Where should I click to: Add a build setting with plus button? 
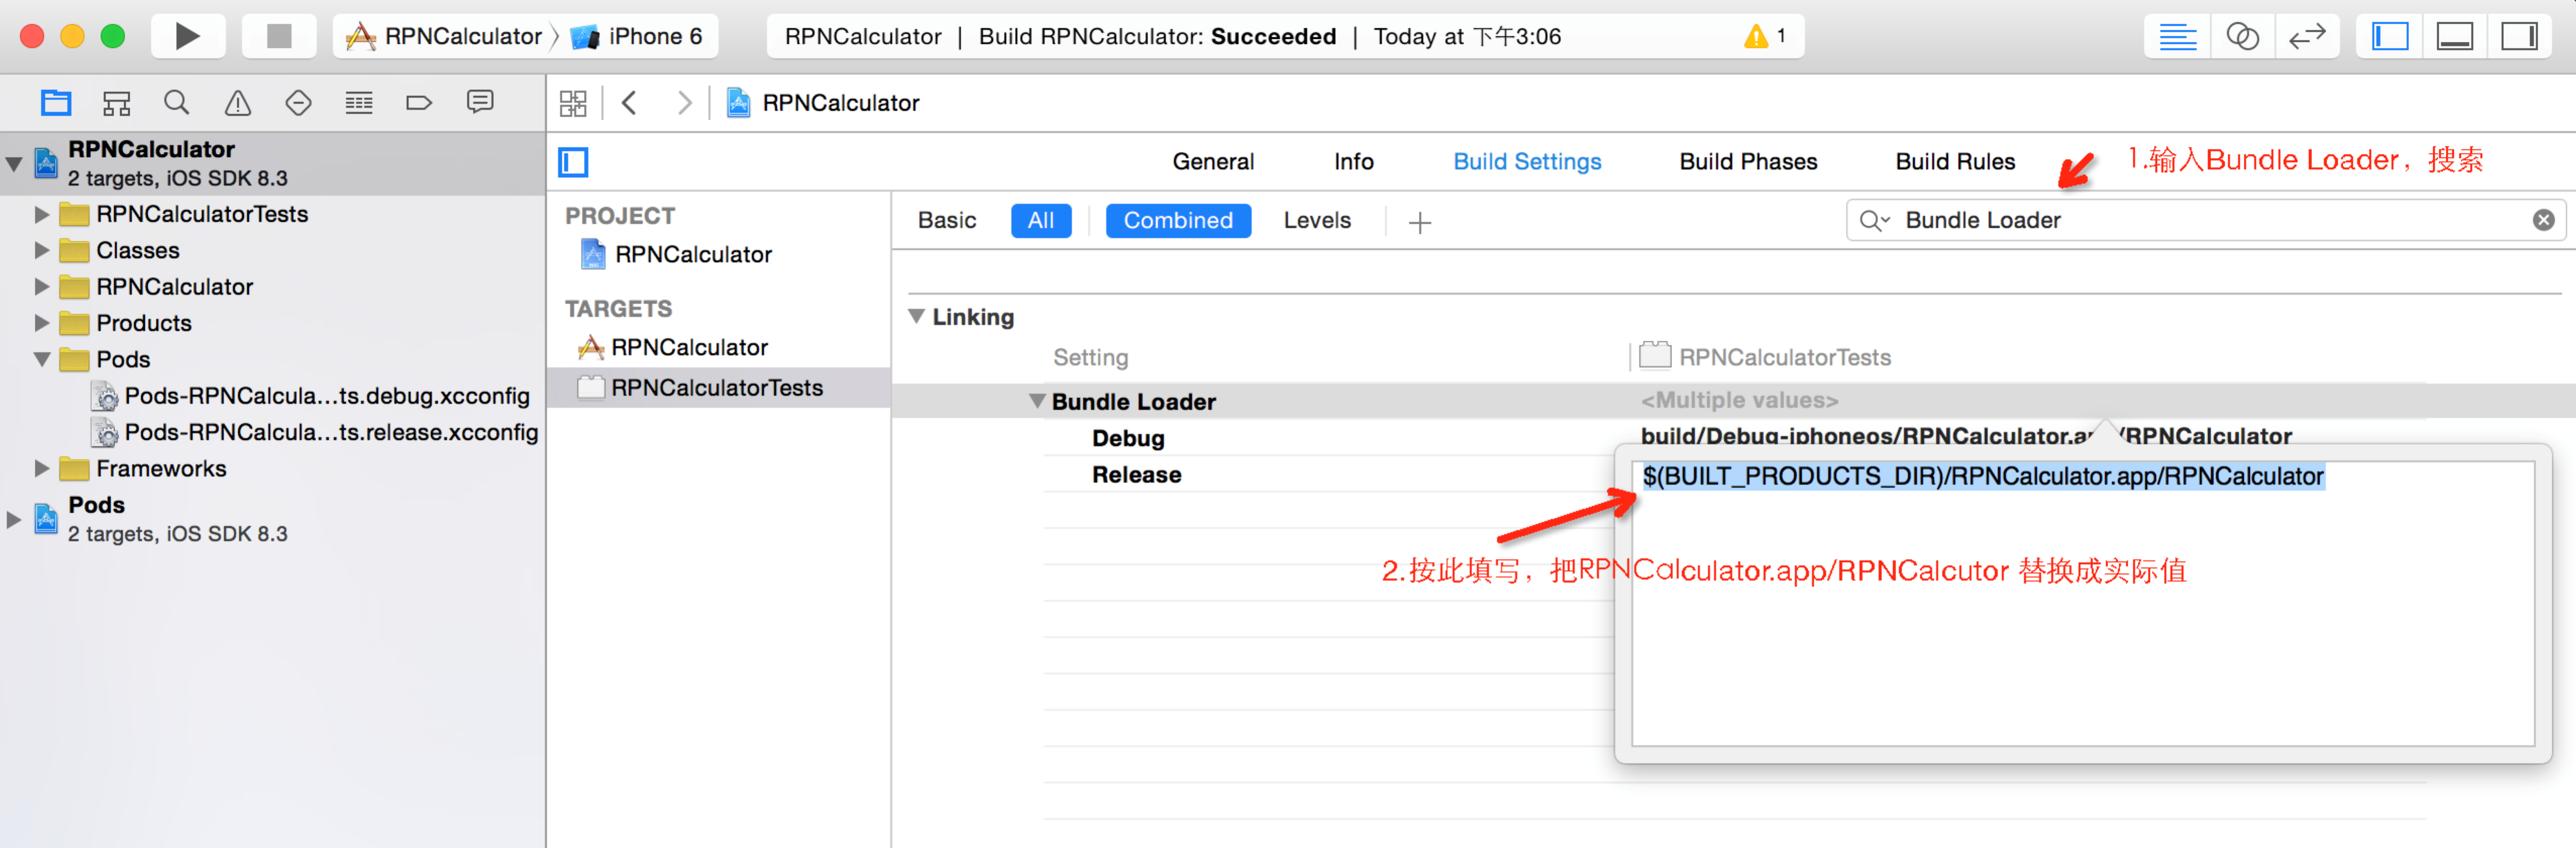(x=1419, y=222)
